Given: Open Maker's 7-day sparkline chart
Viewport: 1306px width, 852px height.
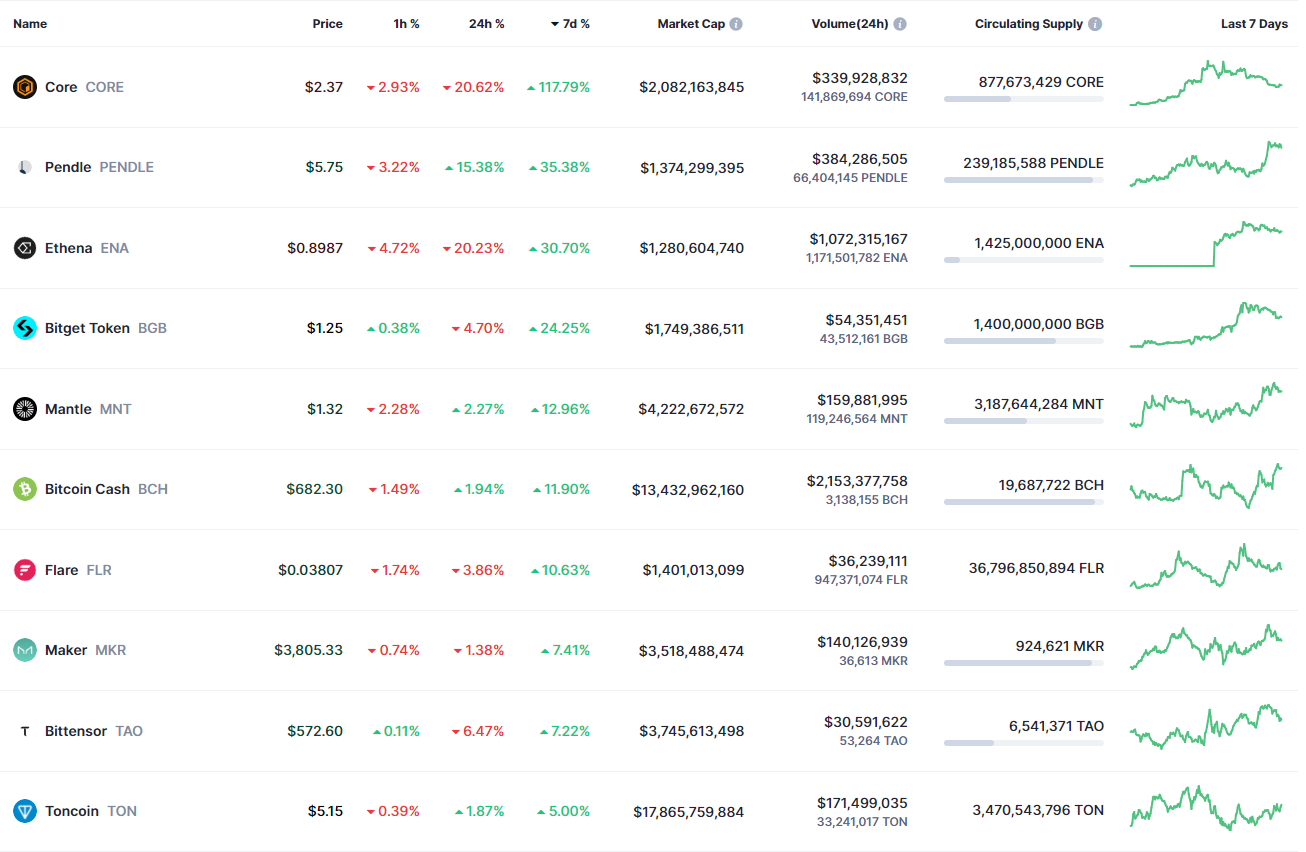Looking at the screenshot, I should tap(1206, 647).
